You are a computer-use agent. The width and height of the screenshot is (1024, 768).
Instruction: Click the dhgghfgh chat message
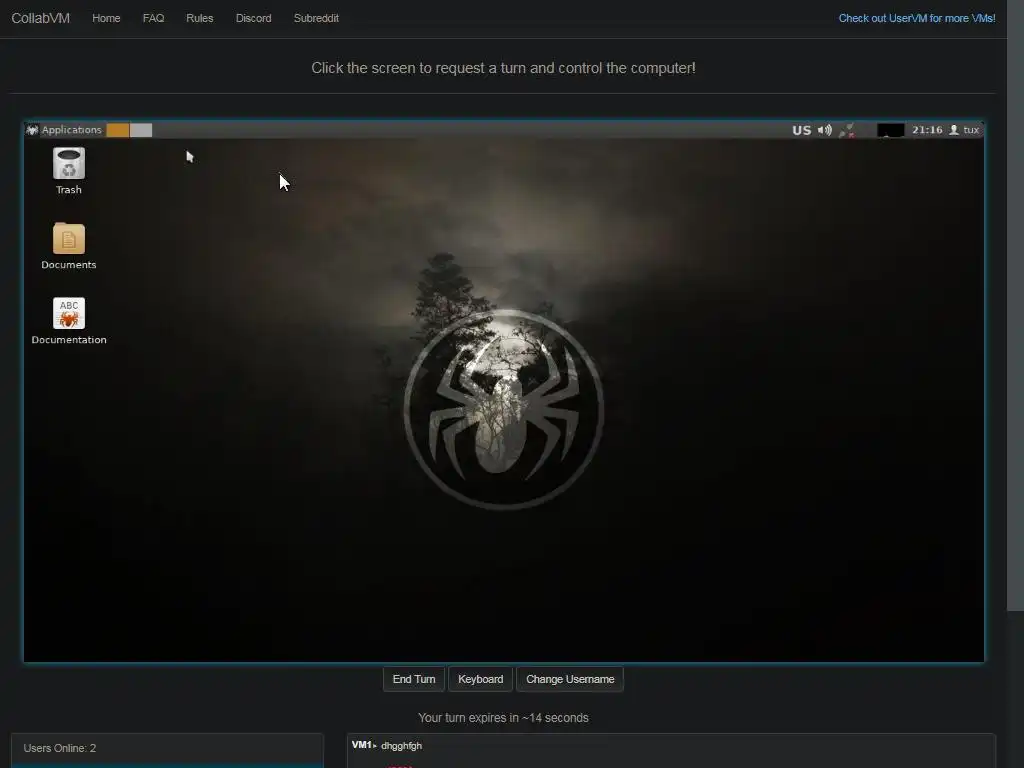point(402,746)
